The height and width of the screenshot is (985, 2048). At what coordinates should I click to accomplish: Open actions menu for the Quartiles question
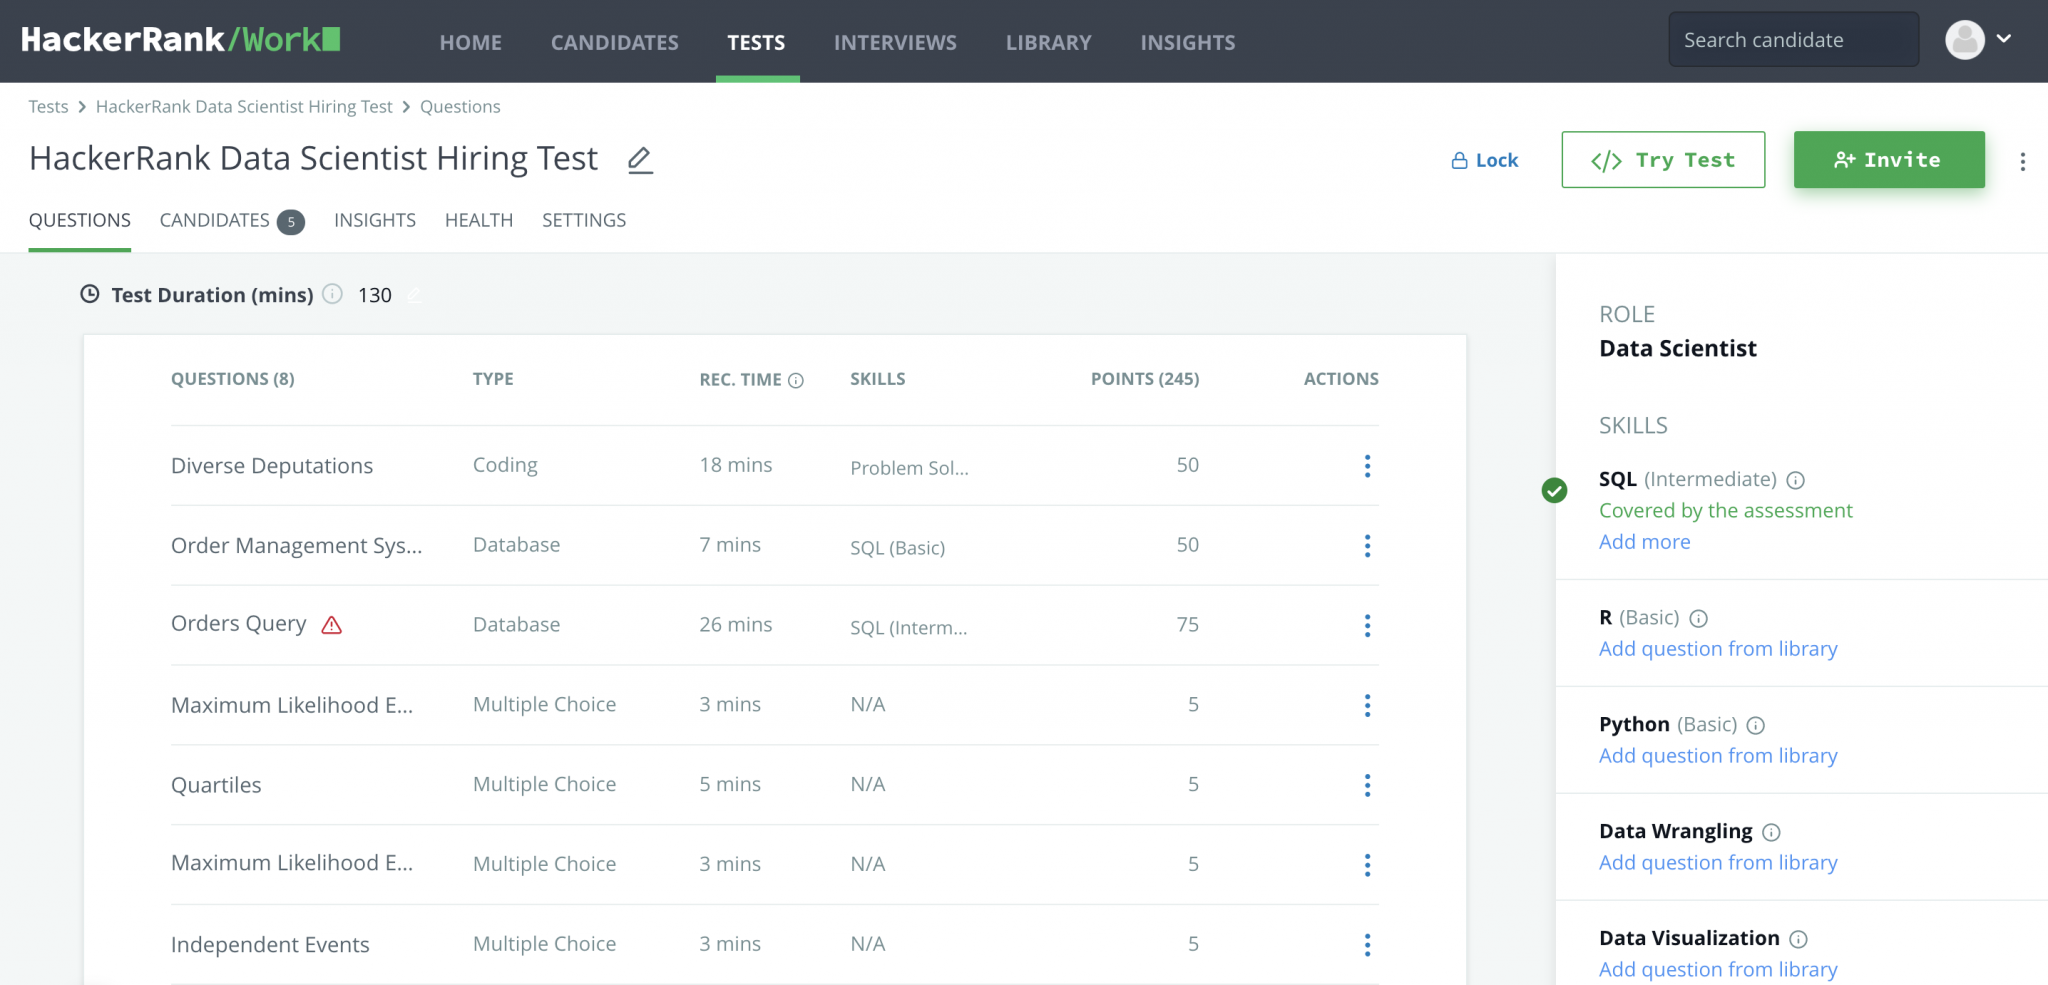(x=1367, y=785)
